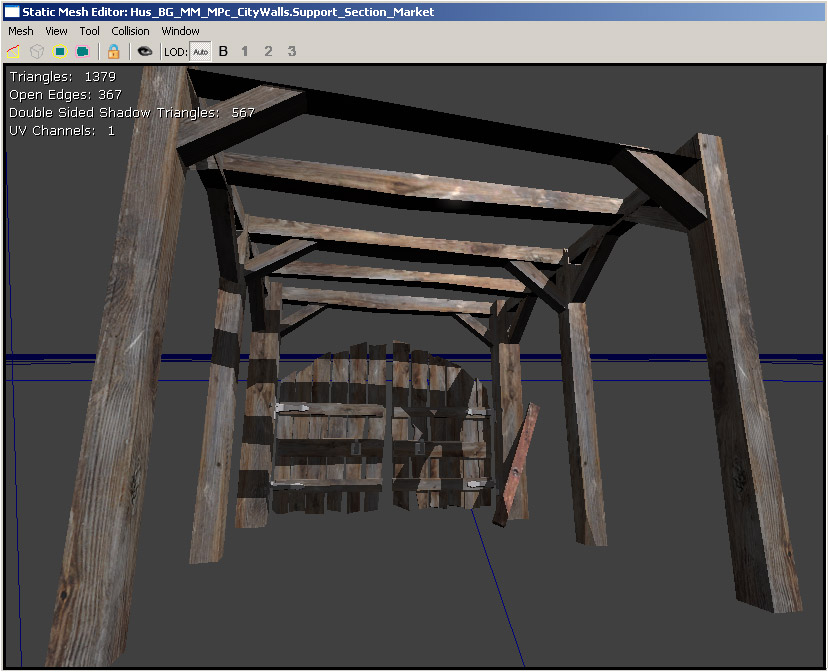
Task: Select LOD level 1
Action: (x=245, y=51)
